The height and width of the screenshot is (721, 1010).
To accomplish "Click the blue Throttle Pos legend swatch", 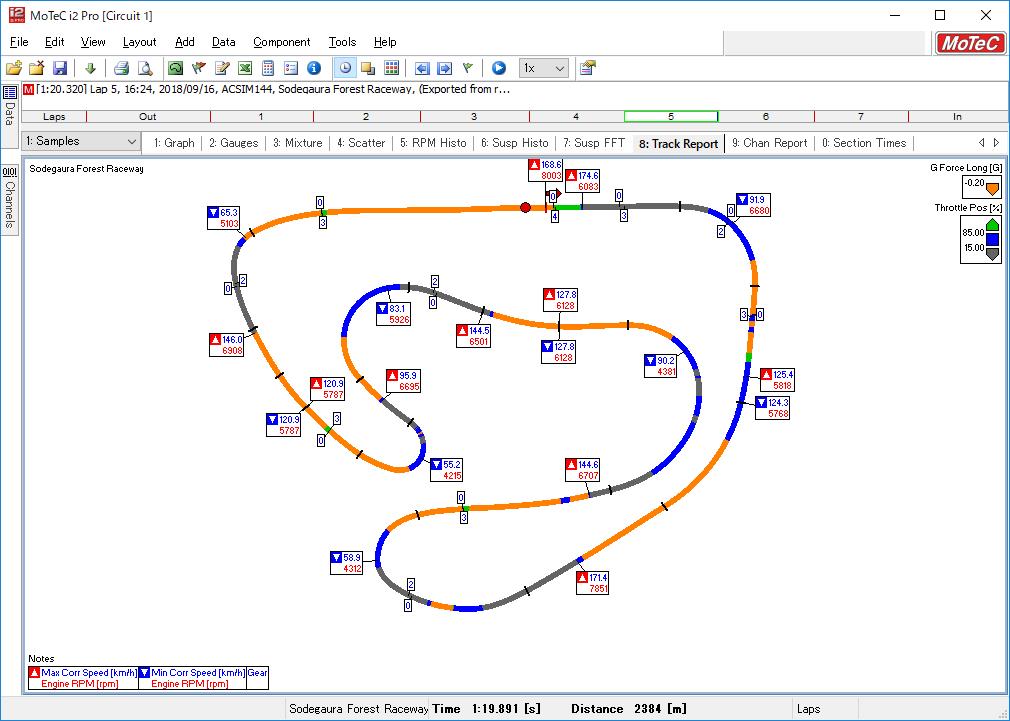I will tap(993, 239).
